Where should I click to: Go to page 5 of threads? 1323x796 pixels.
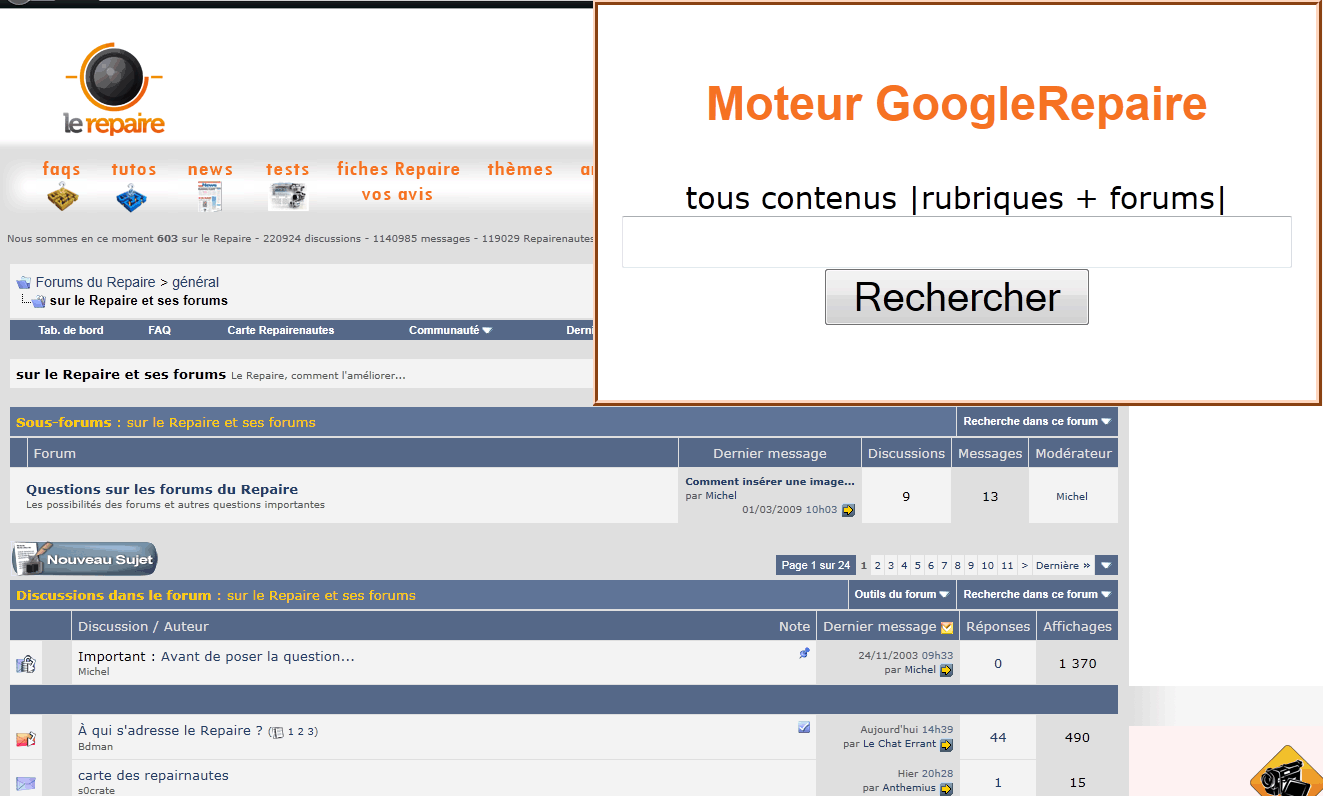(x=917, y=565)
